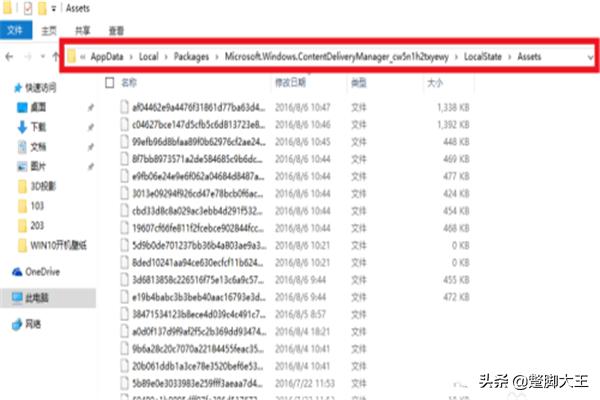Image resolution: width=600 pixels, height=400 pixels.
Task: Sort by the 名称 column header
Action: coord(129,83)
